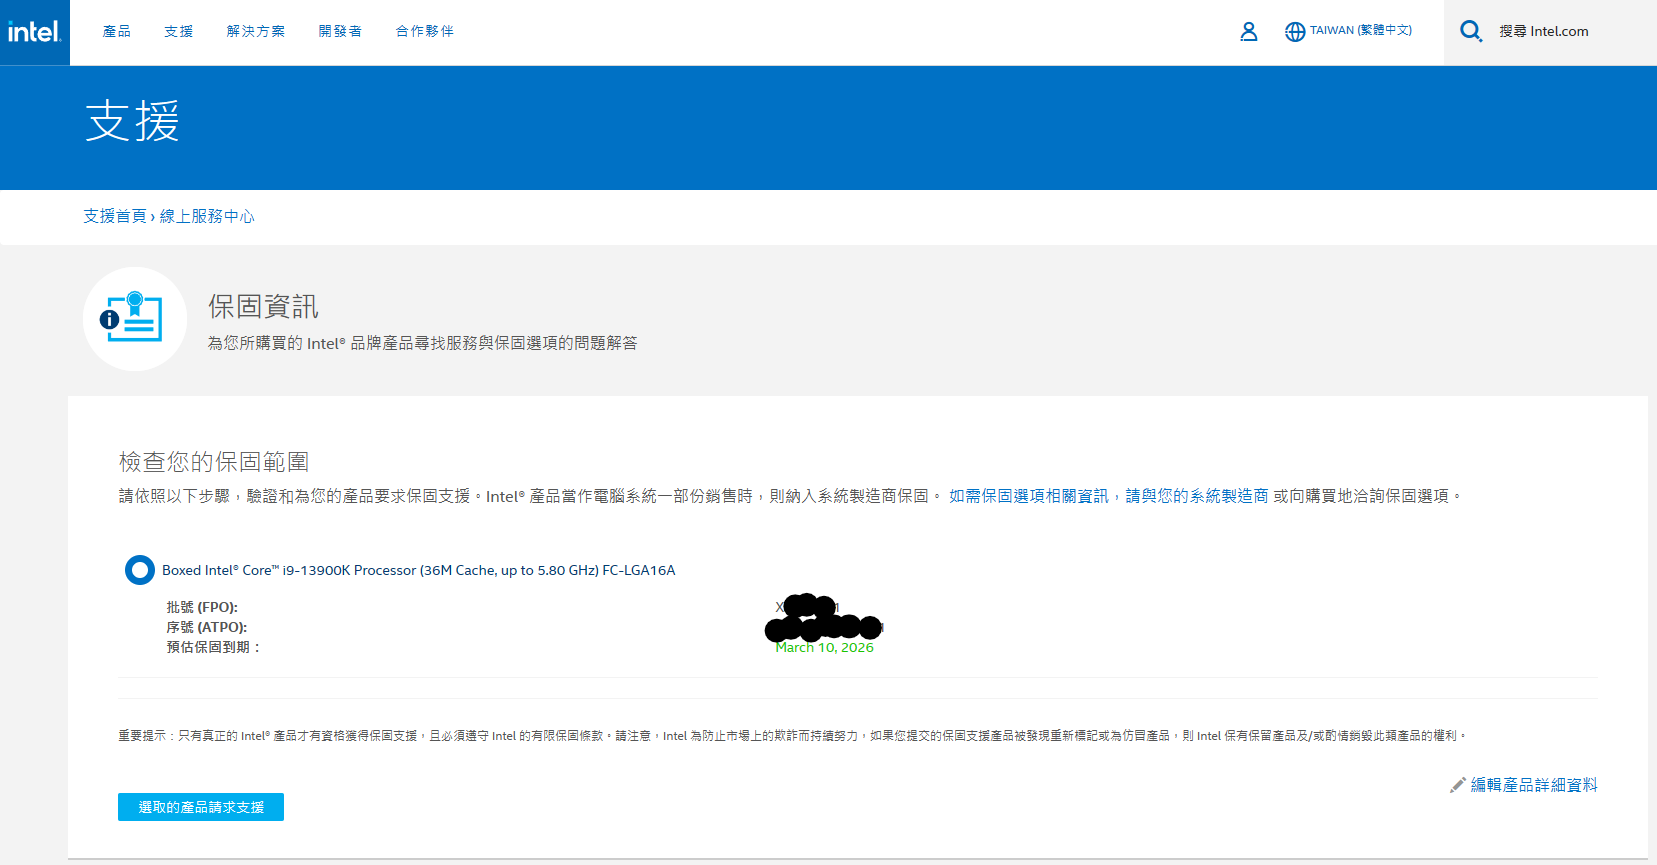
Task: Change region from TAIWAN (繁體中文)
Action: [1361, 31]
